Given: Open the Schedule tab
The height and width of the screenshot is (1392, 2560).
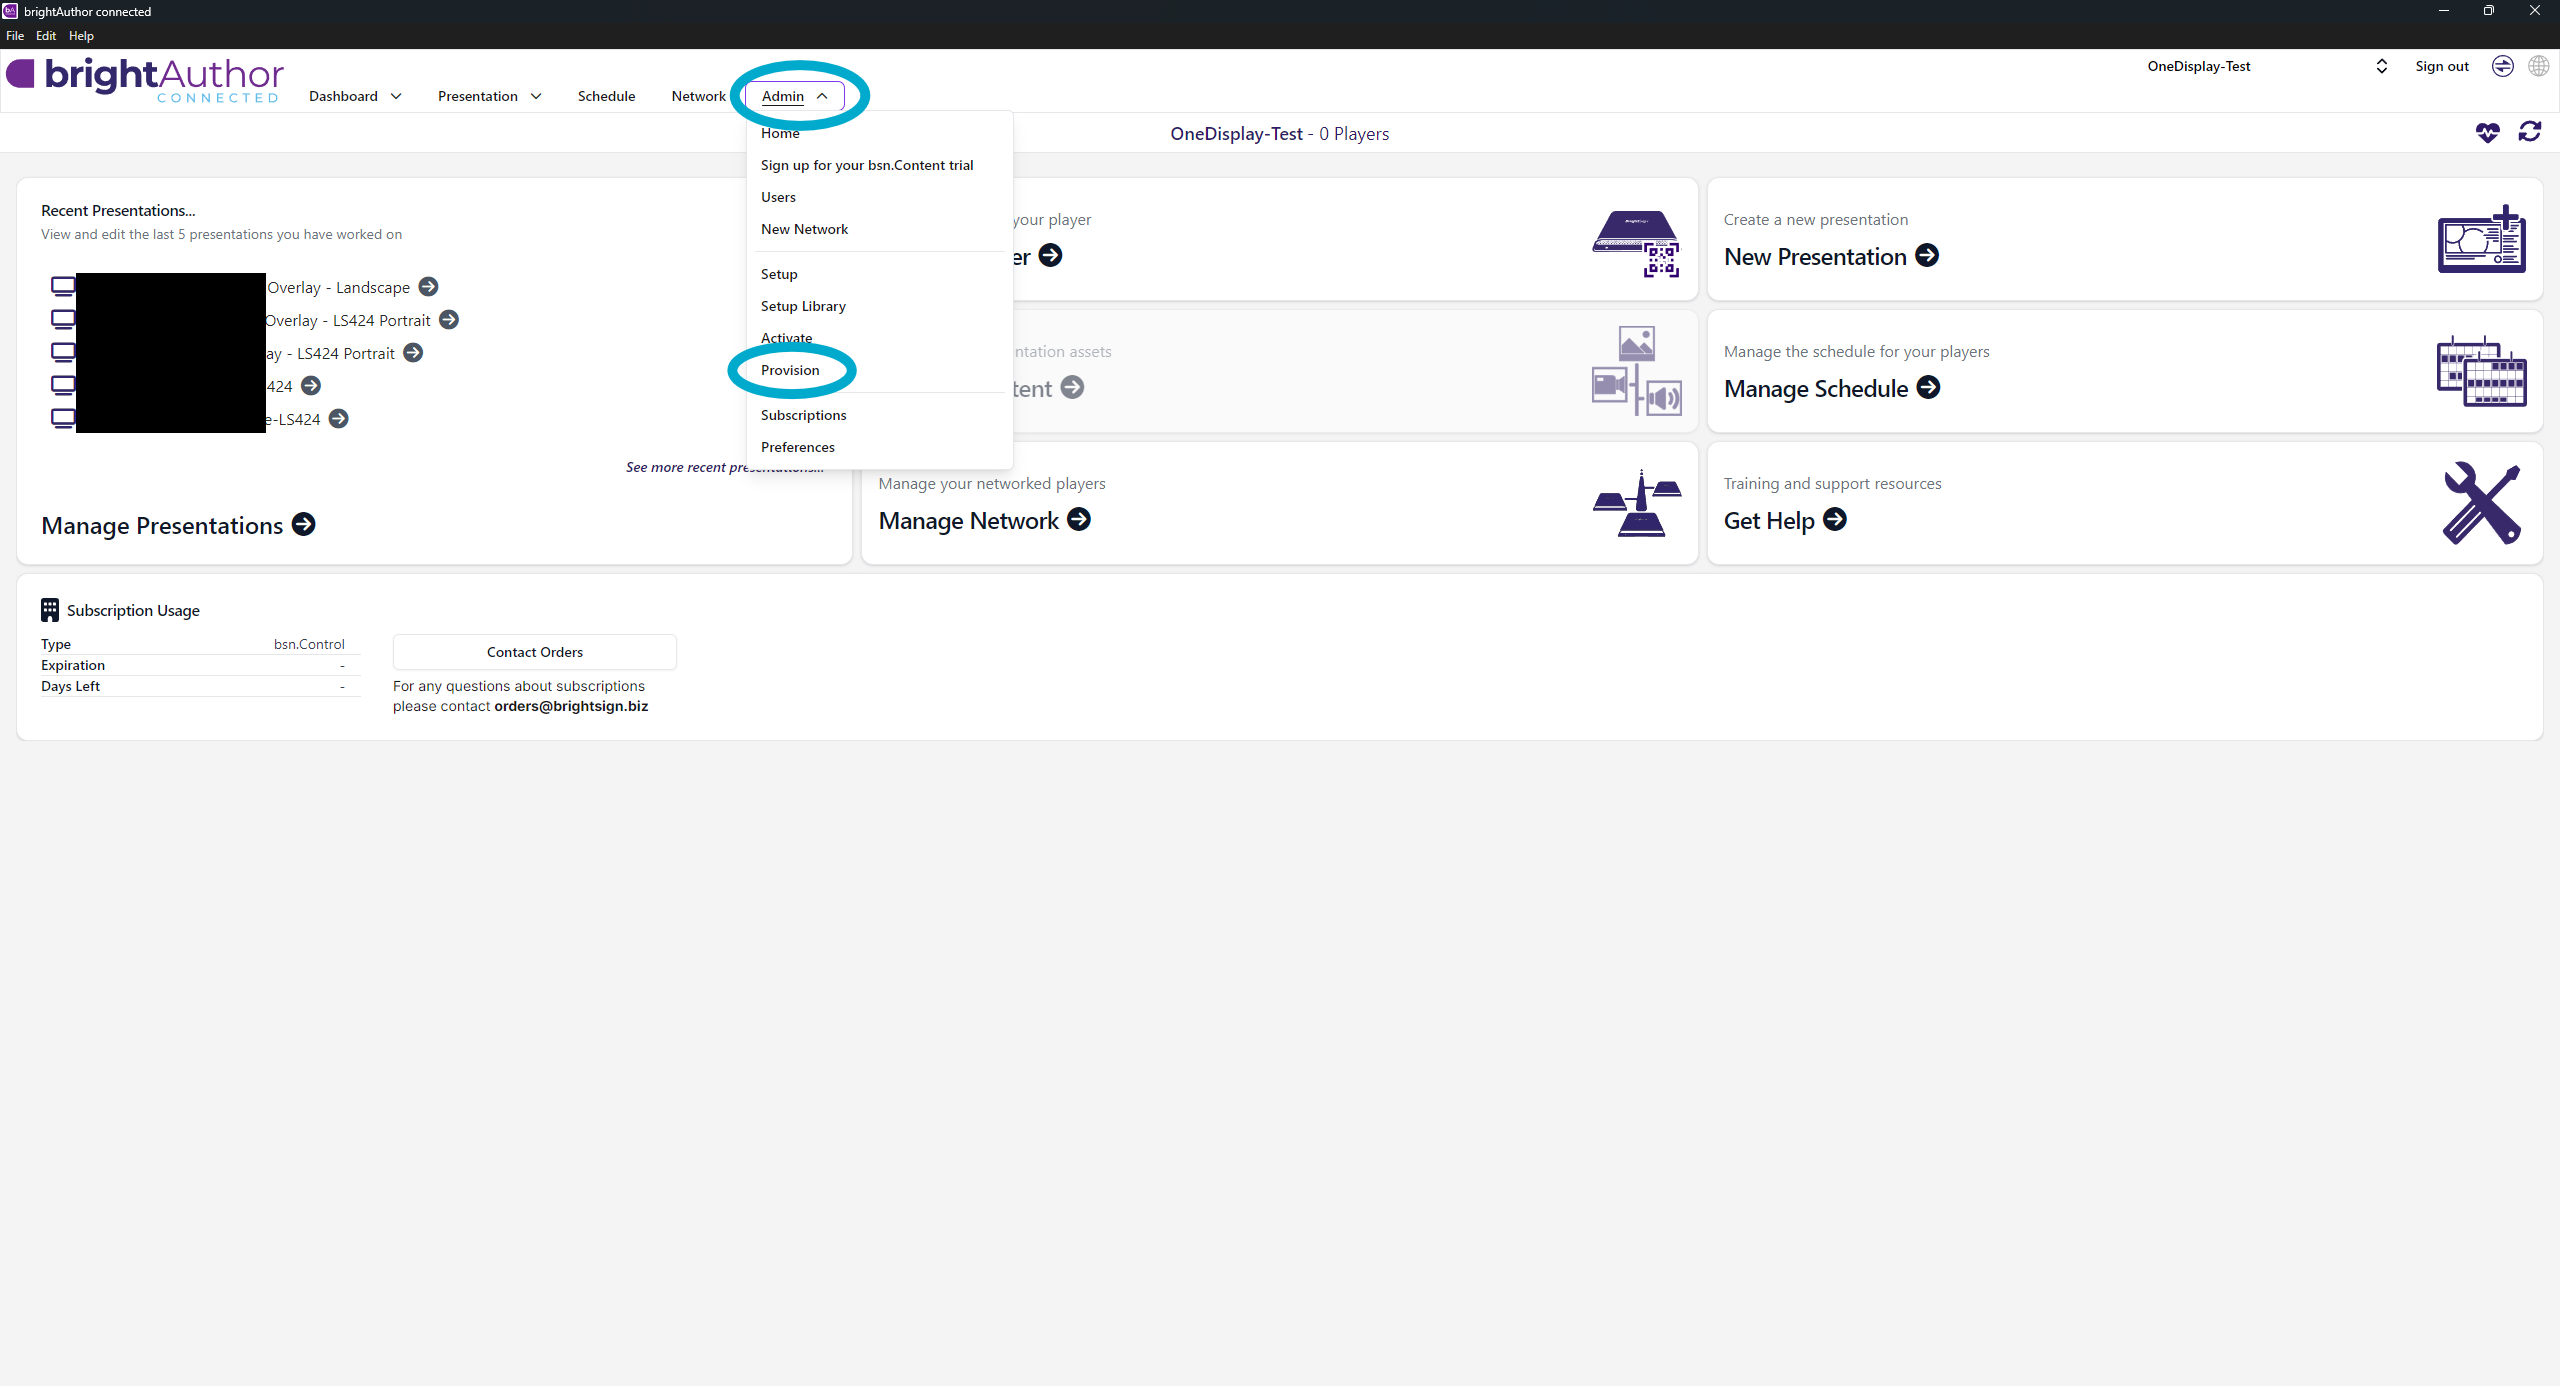Looking at the screenshot, I should coord(606,96).
